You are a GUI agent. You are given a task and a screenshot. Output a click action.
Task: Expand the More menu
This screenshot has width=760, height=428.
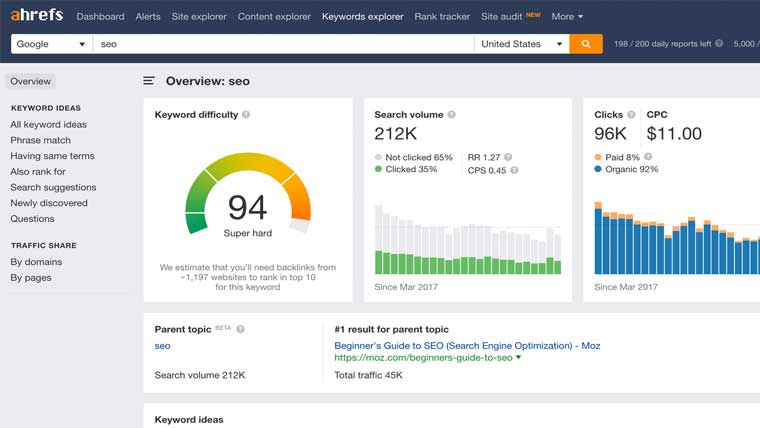coord(567,16)
